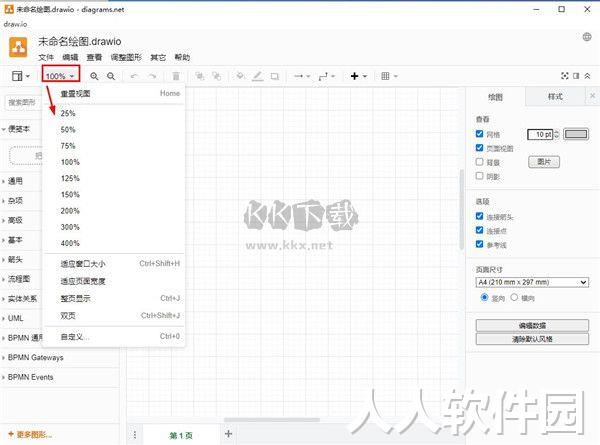The image size is (600, 445).
Task: Click the redo arrow icon
Action: [x=152, y=76]
